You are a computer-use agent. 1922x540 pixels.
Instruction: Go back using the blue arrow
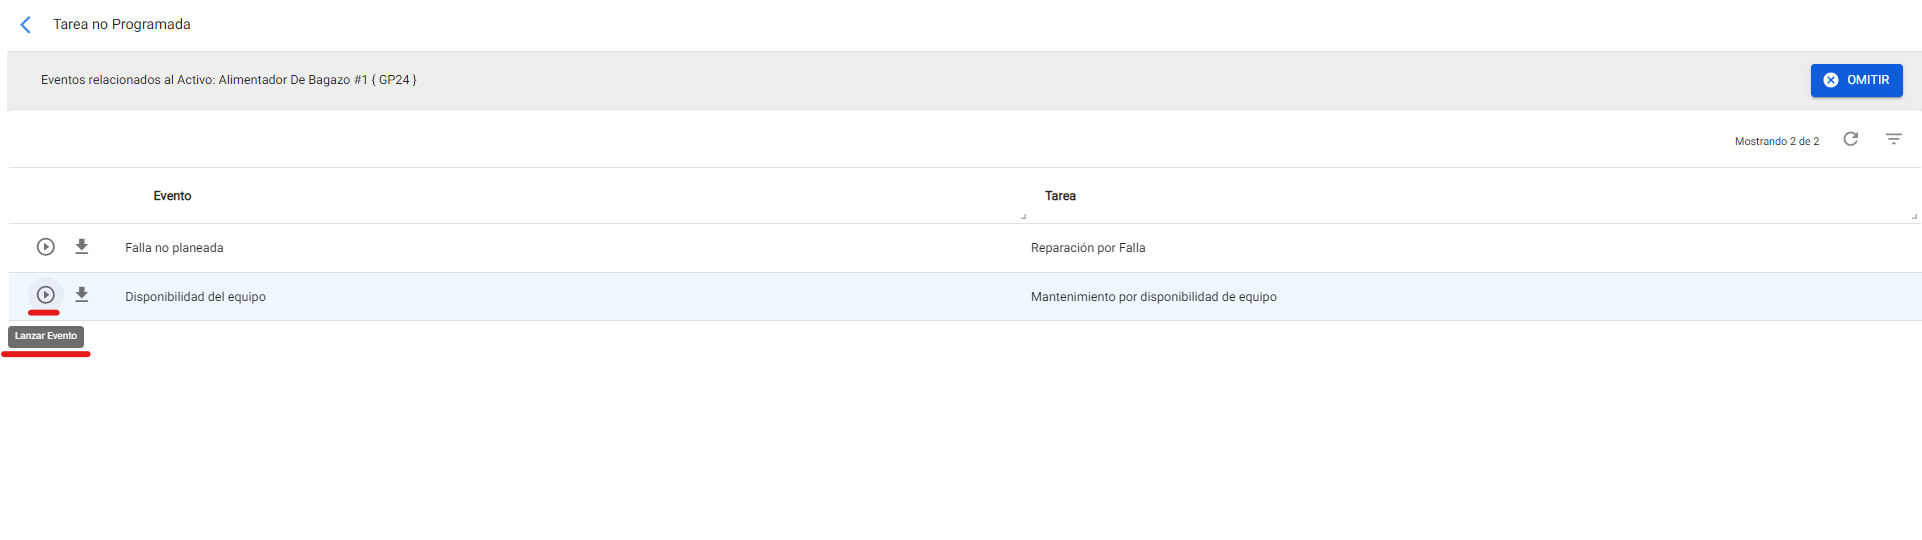[x=26, y=25]
